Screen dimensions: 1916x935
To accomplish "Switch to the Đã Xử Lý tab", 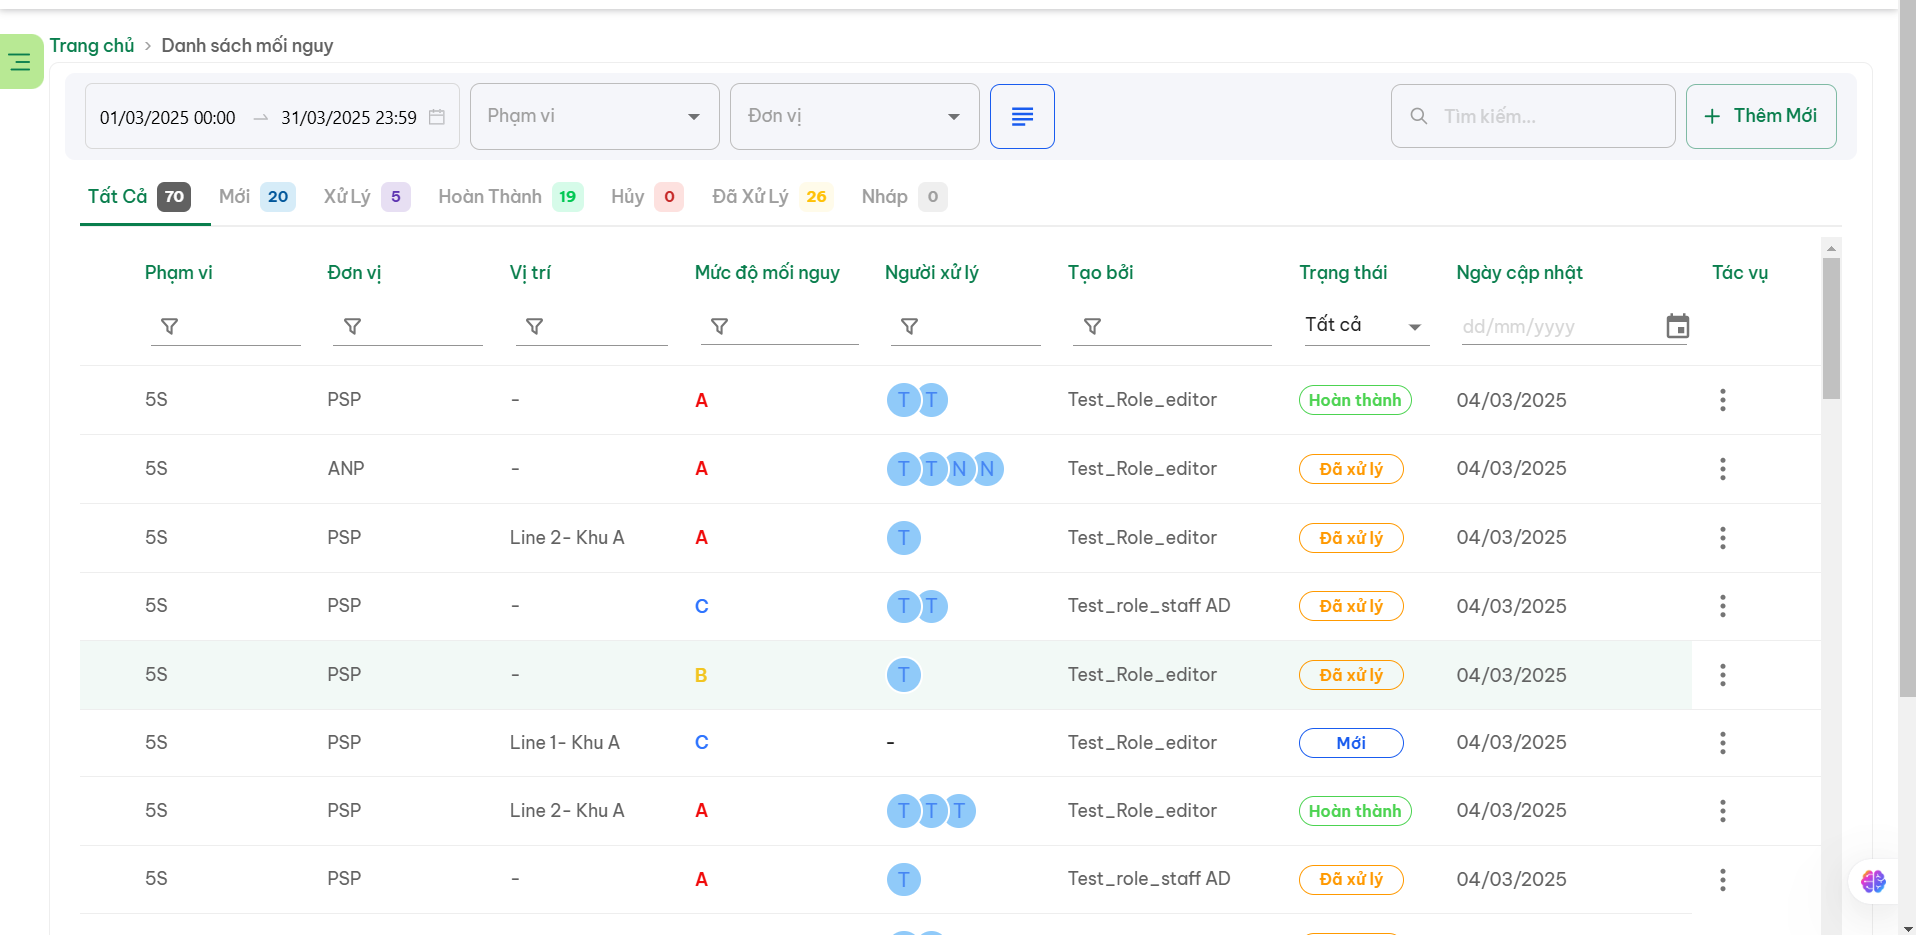I will click(772, 197).
